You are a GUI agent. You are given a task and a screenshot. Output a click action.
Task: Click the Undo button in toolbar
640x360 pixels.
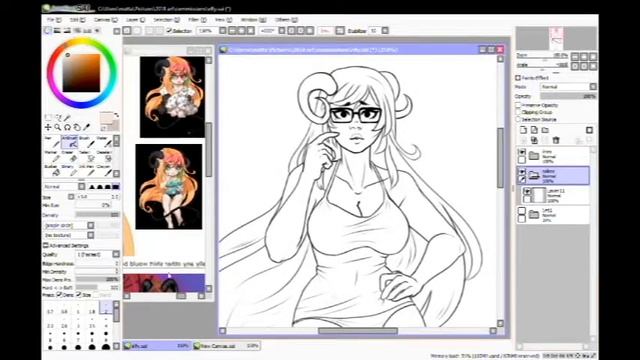(x=127, y=31)
